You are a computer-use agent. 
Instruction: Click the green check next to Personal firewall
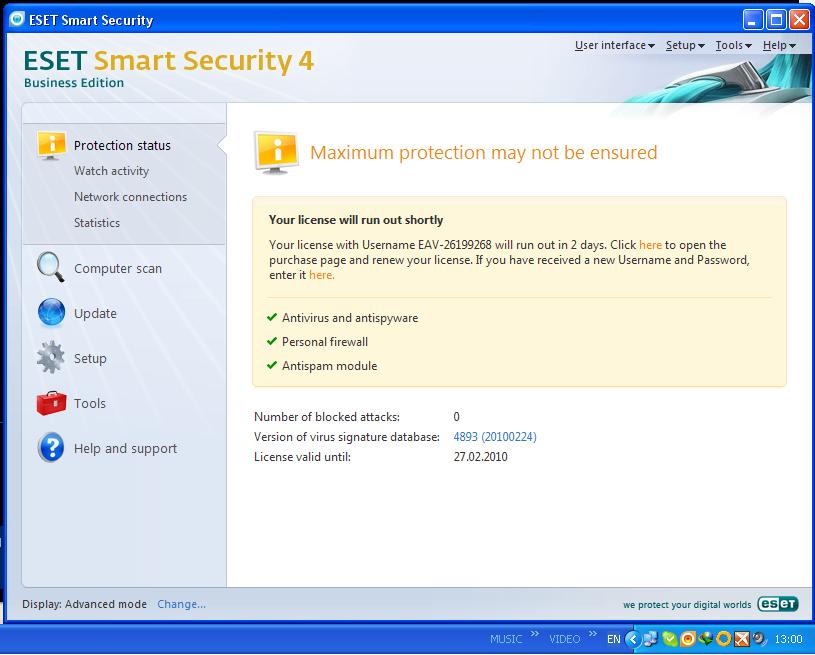point(271,341)
